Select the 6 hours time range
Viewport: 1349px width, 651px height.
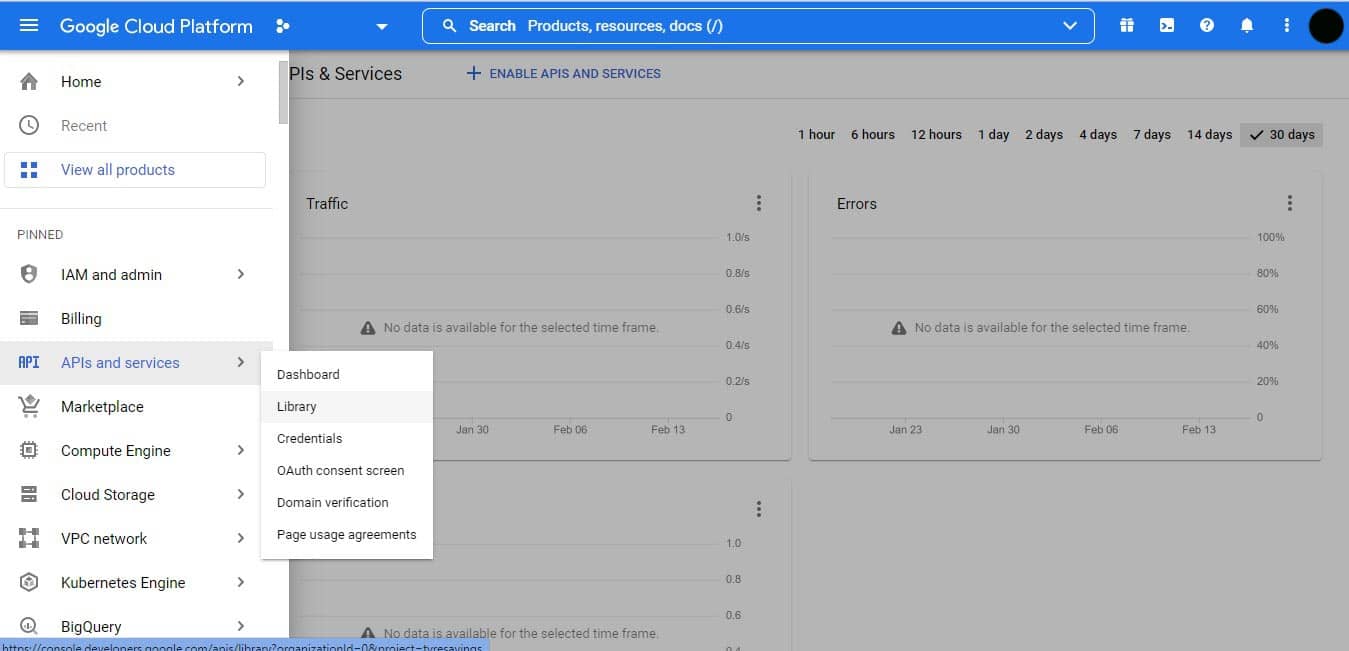click(873, 135)
